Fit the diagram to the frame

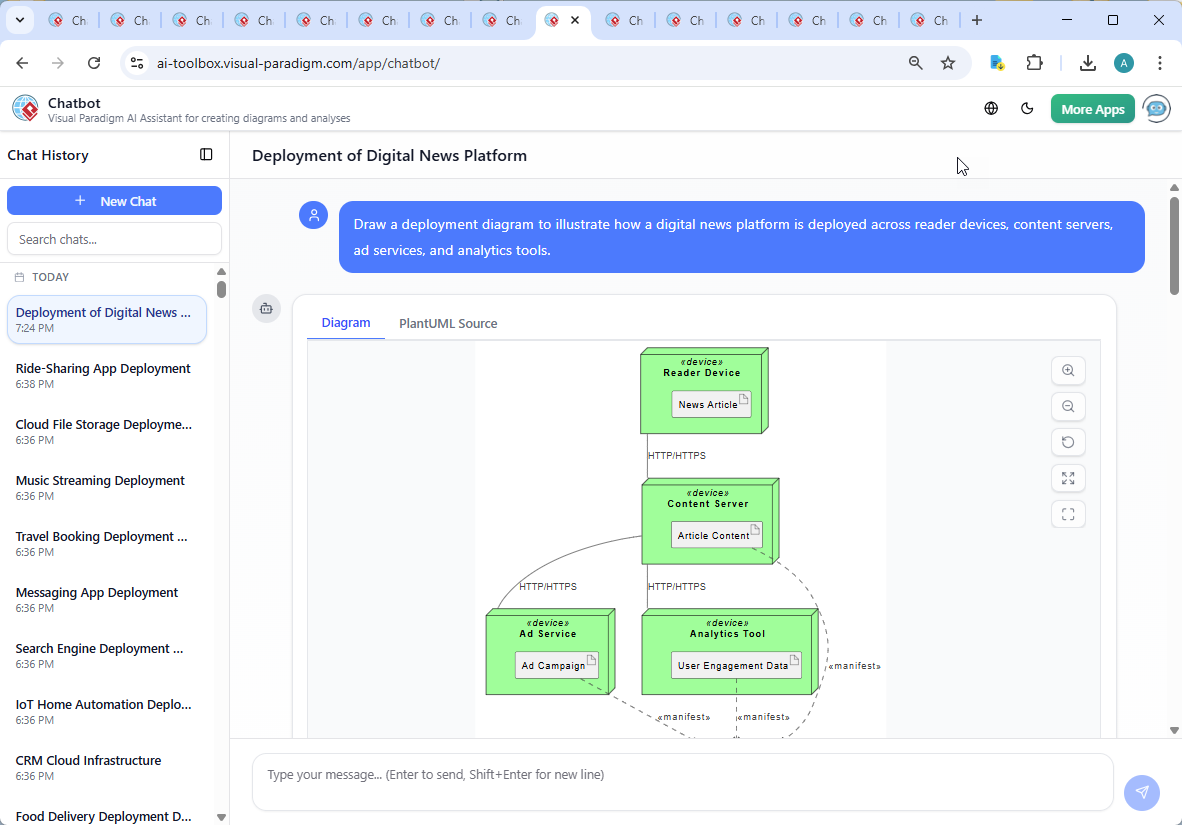(1068, 514)
